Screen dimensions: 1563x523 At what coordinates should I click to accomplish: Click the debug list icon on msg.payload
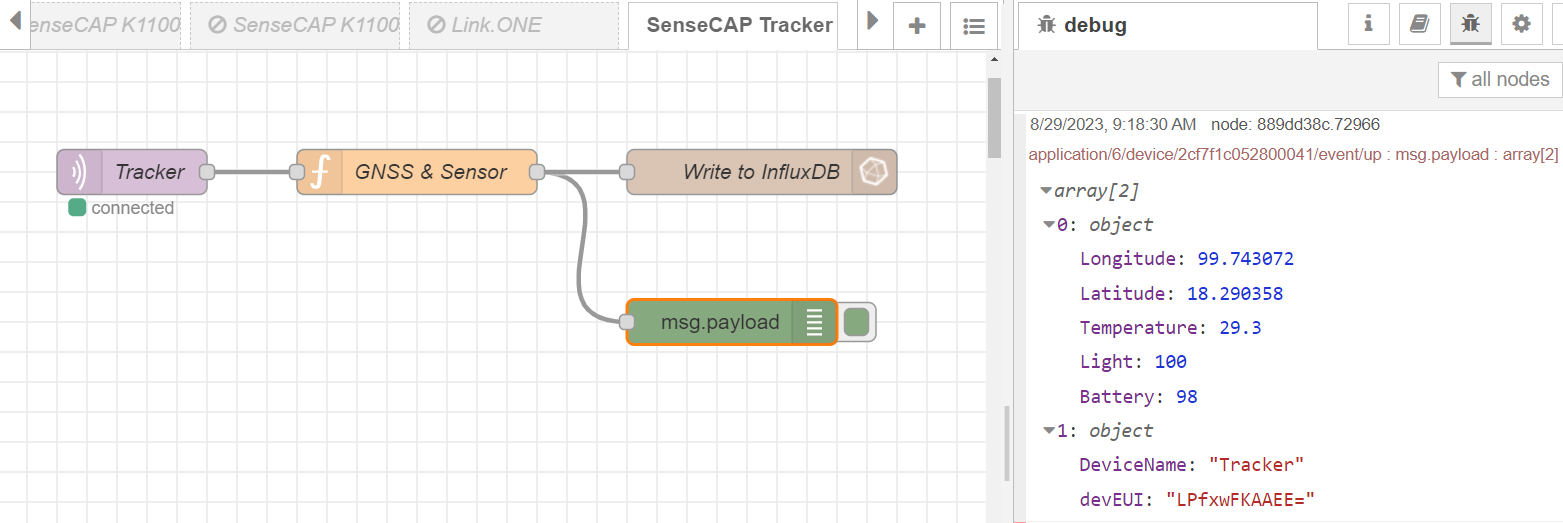tap(814, 322)
